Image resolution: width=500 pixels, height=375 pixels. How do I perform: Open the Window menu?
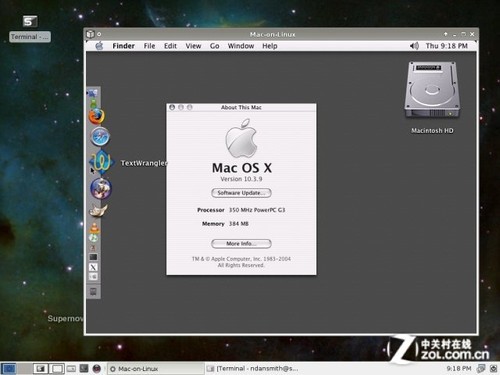click(241, 46)
